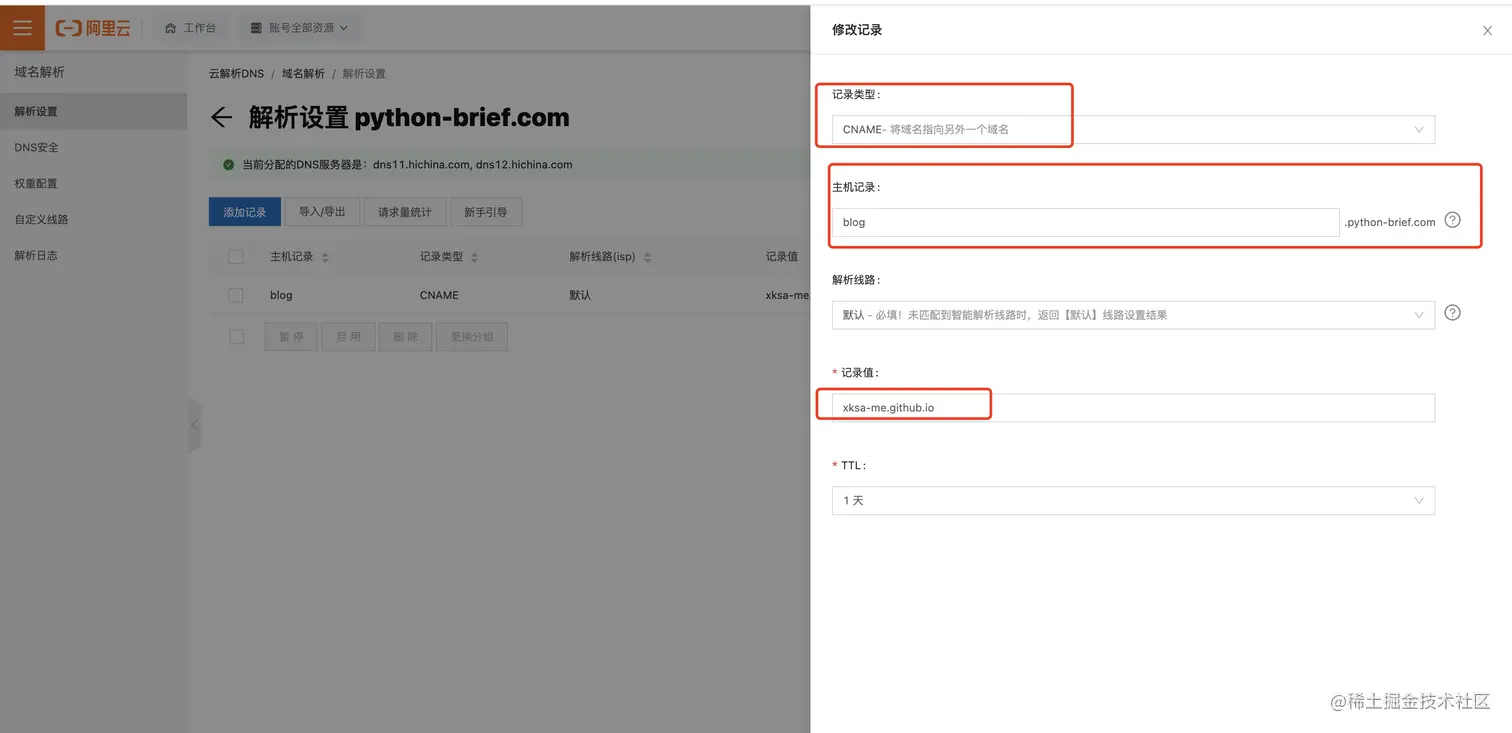
Task: Click the 域名解析 sidebar heading
Action: (40, 72)
